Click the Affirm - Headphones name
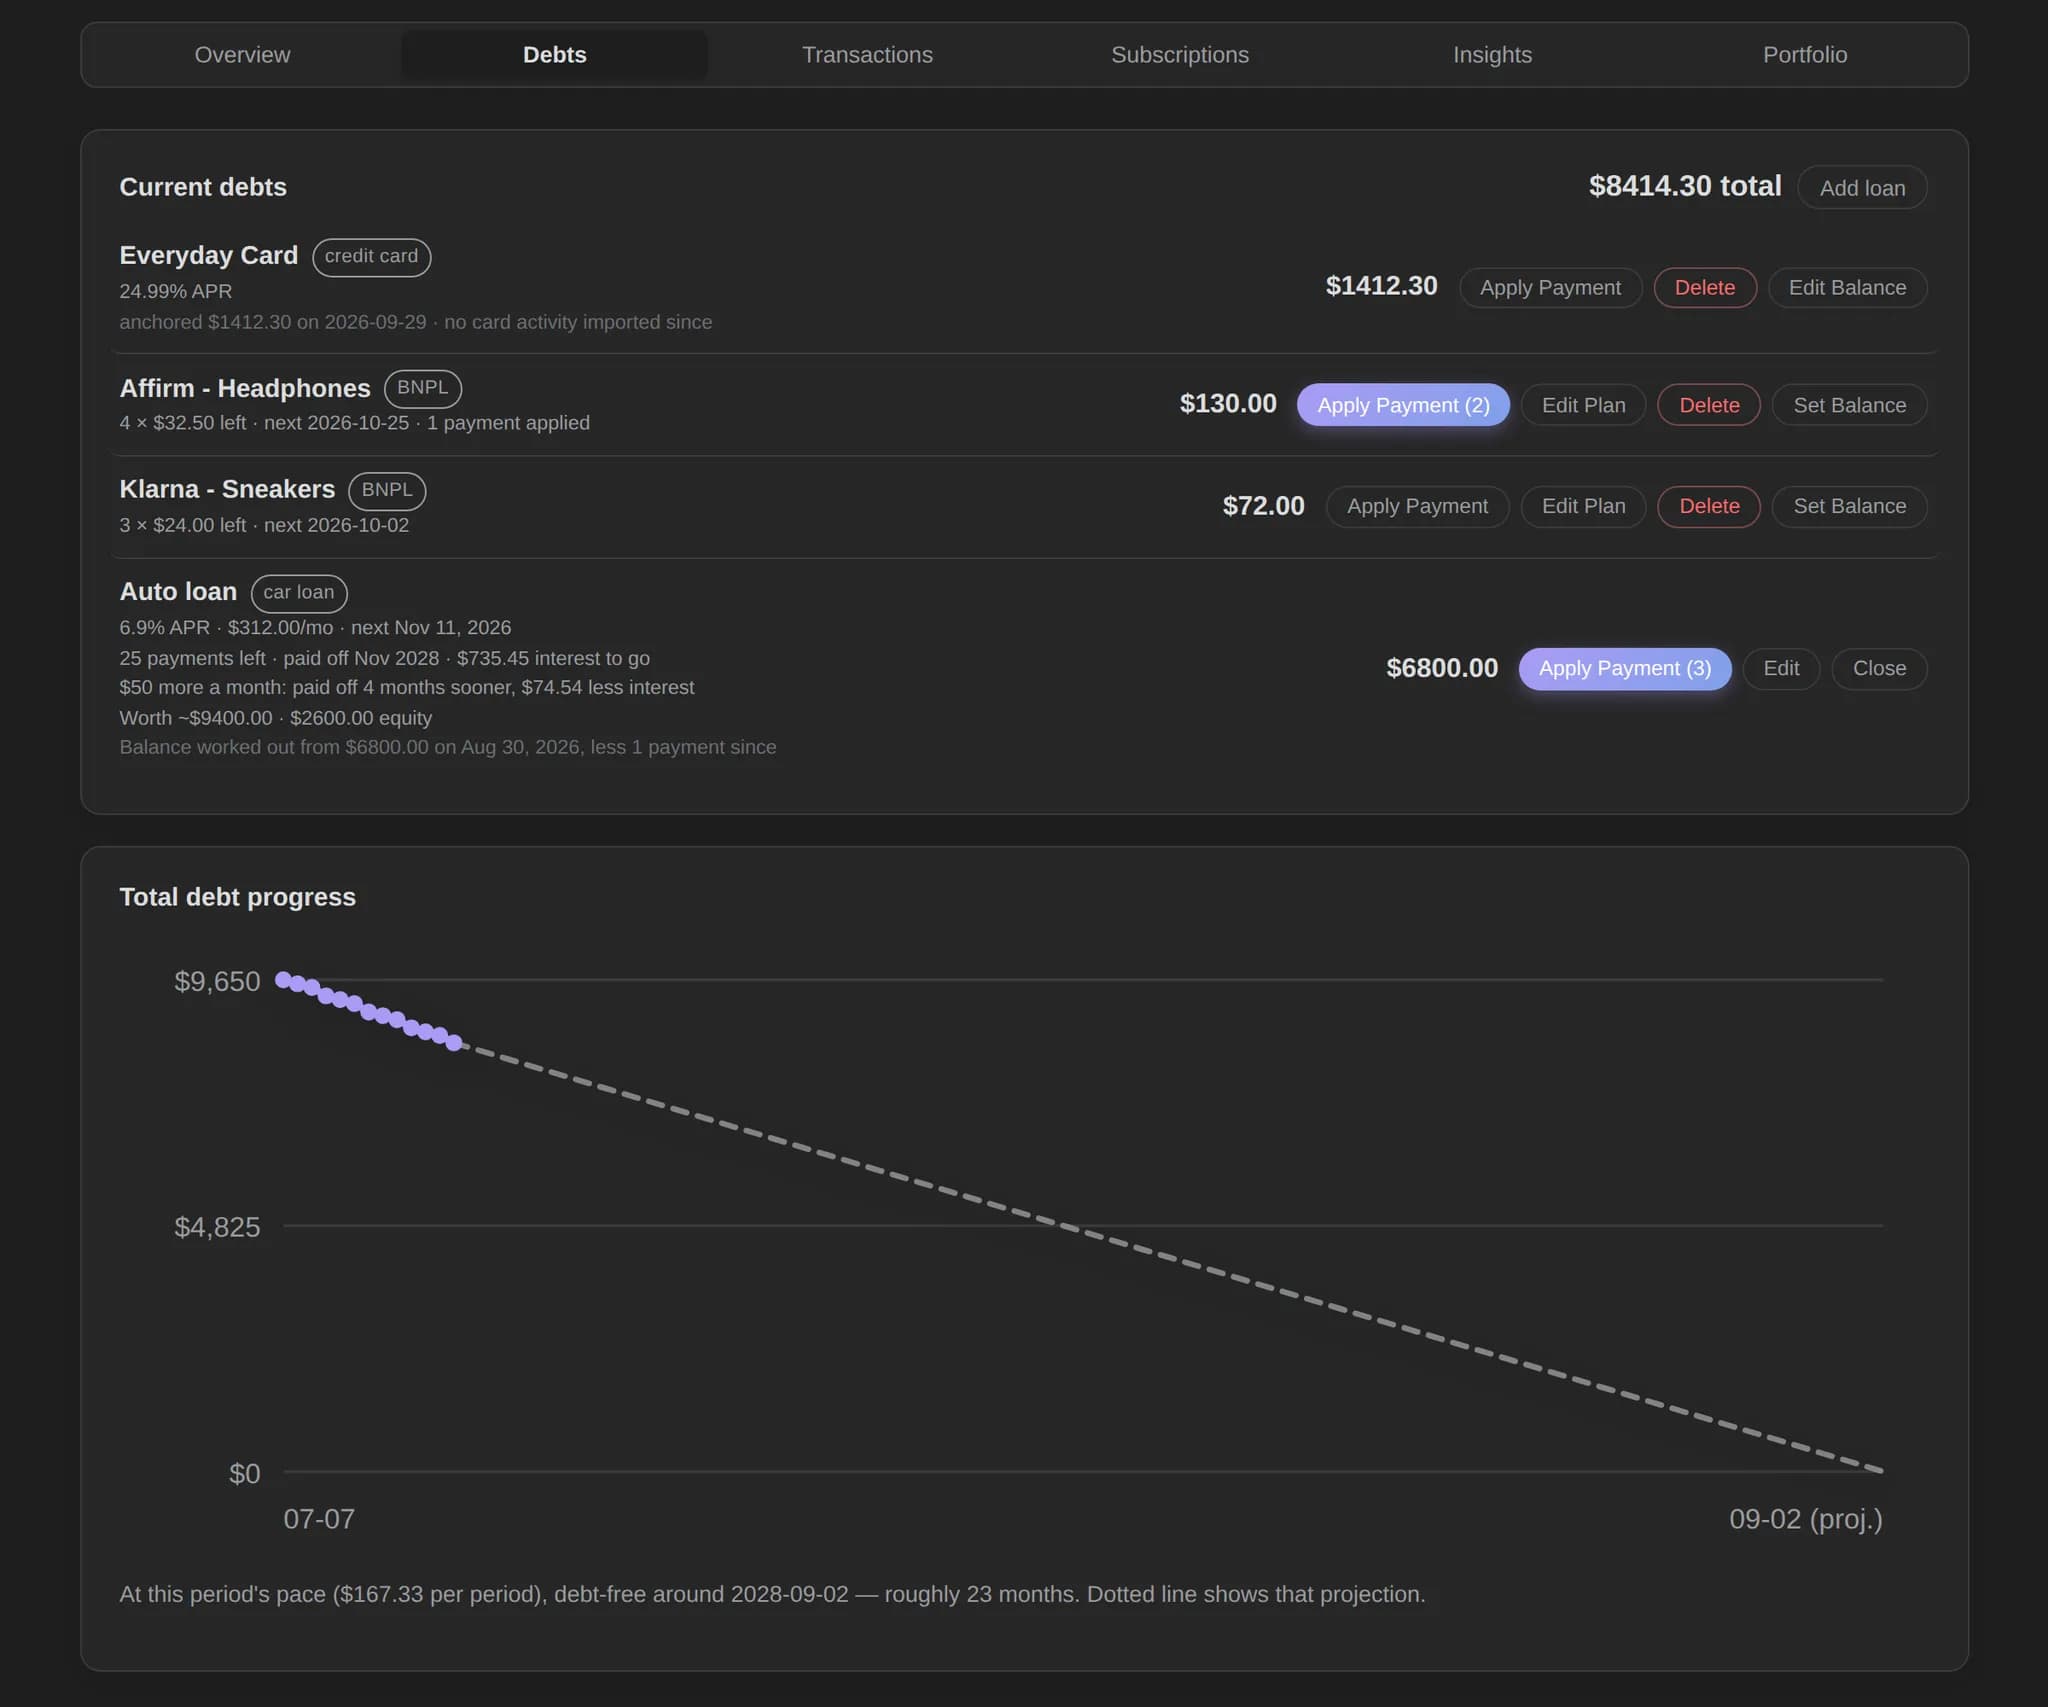2048x1707 pixels. pos(244,389)
